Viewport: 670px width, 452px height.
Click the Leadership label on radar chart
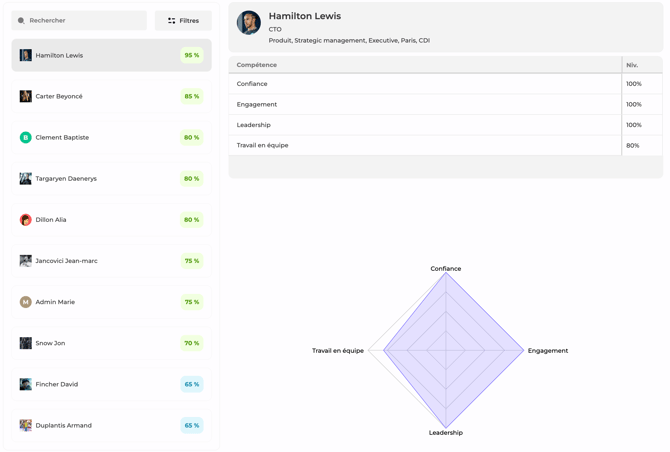tap(446, 433)
